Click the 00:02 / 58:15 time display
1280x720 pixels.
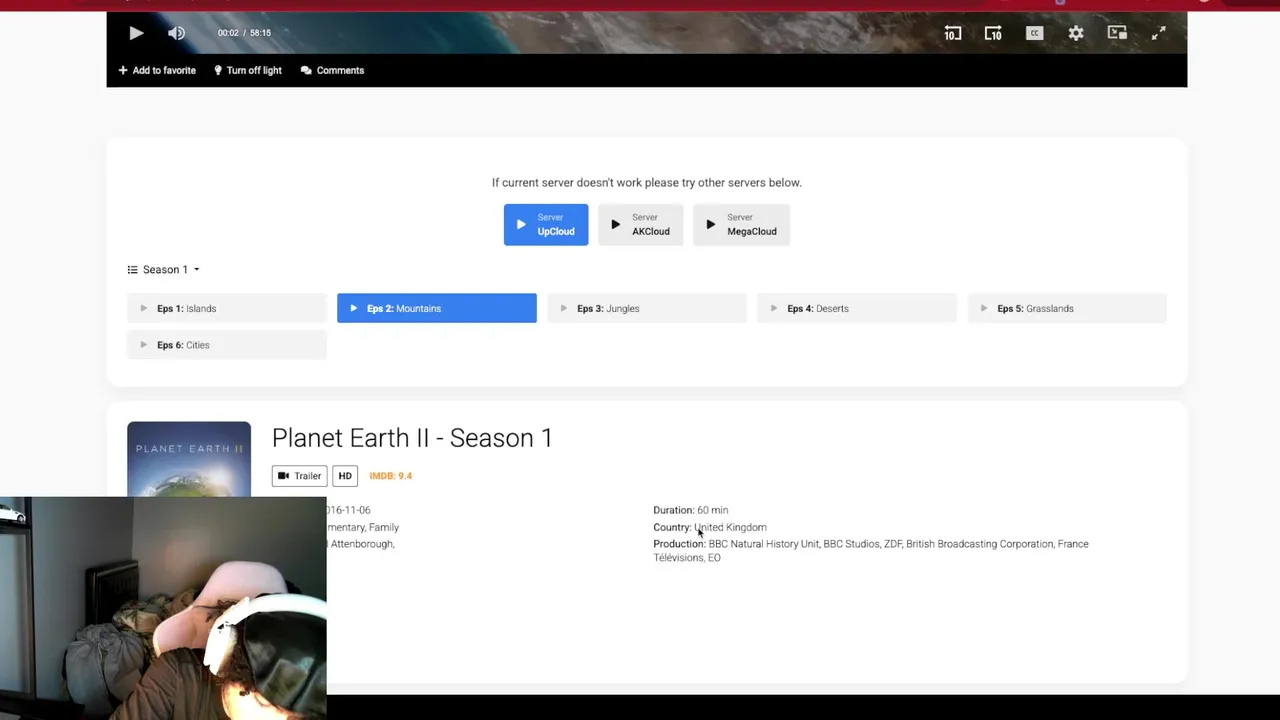244,33
